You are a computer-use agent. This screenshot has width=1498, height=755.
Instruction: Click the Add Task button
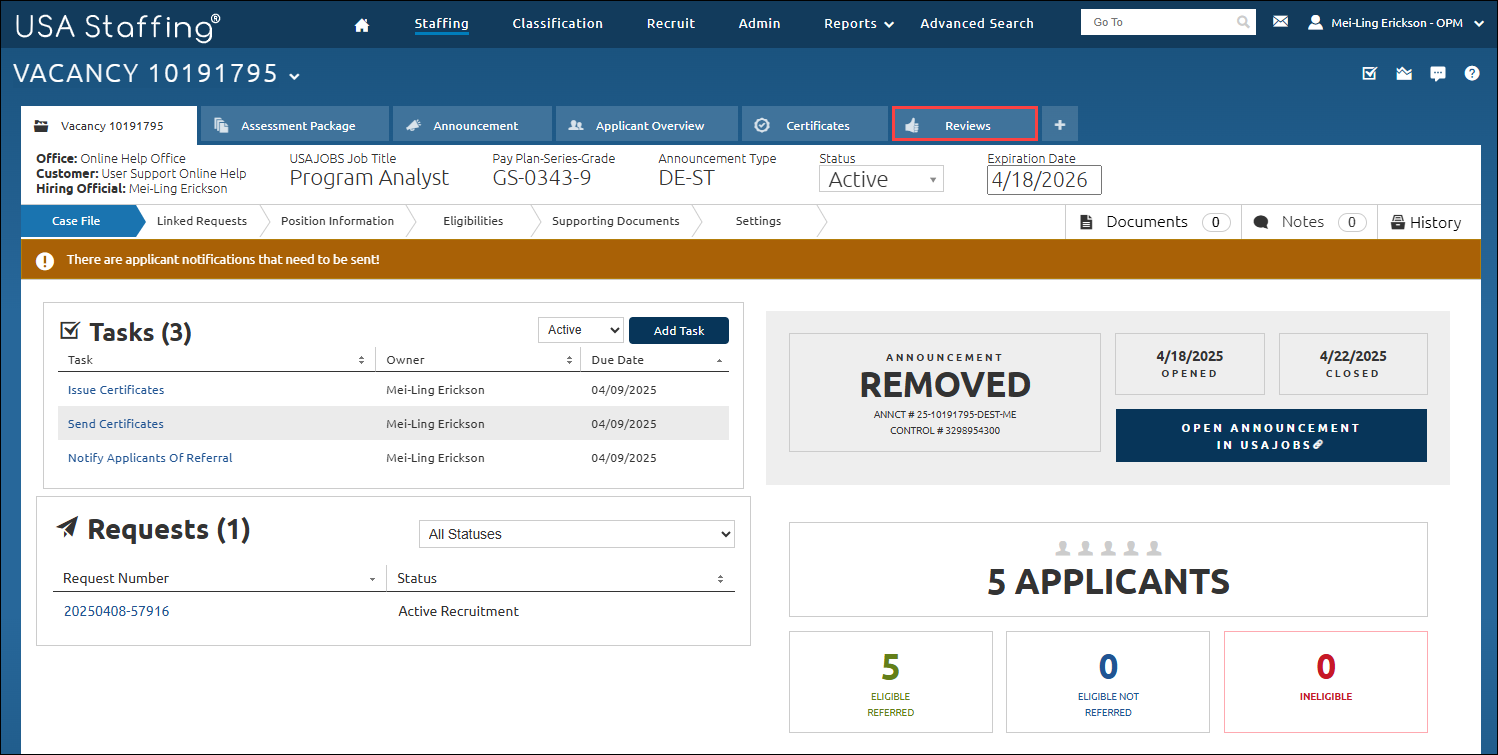(679, 330)
